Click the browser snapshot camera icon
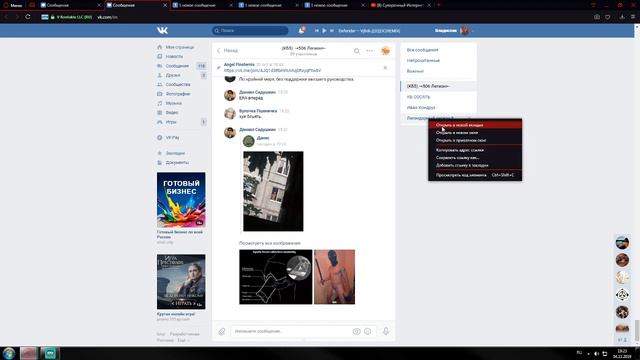The height and width of the screenshot is (360, 640). click(x=597, y=17)
